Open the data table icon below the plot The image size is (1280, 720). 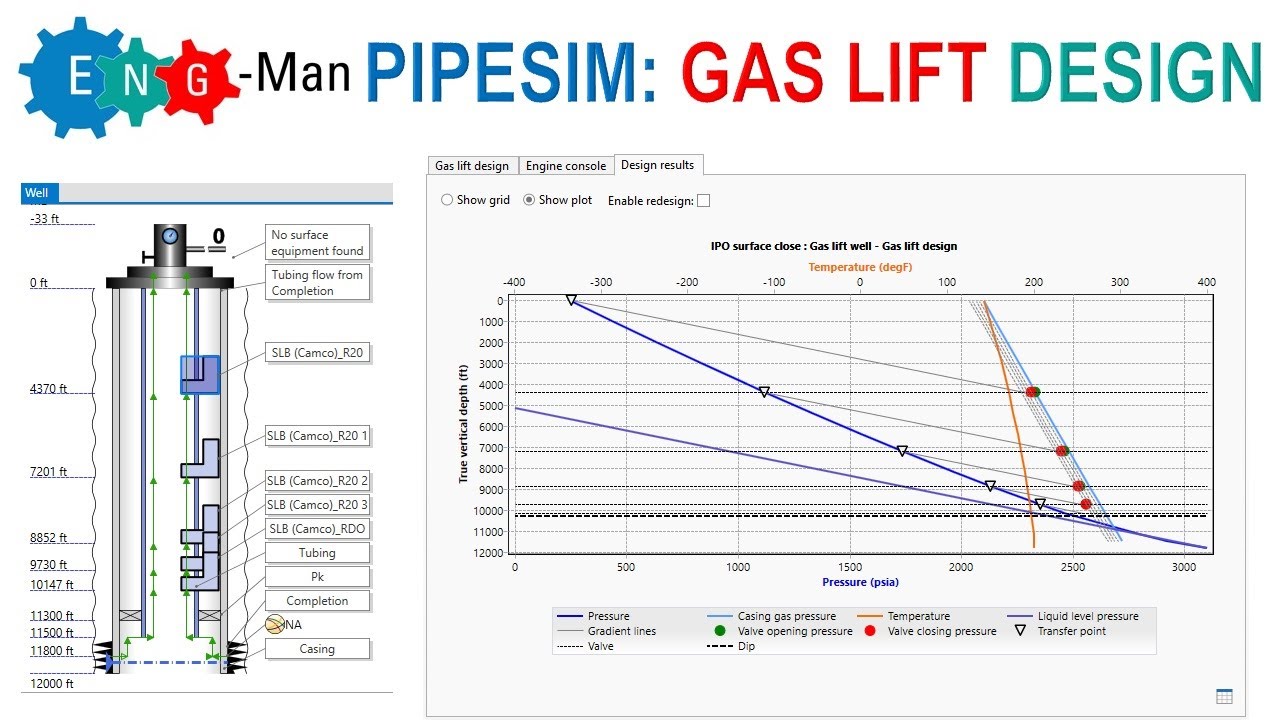click(1224, 697)
